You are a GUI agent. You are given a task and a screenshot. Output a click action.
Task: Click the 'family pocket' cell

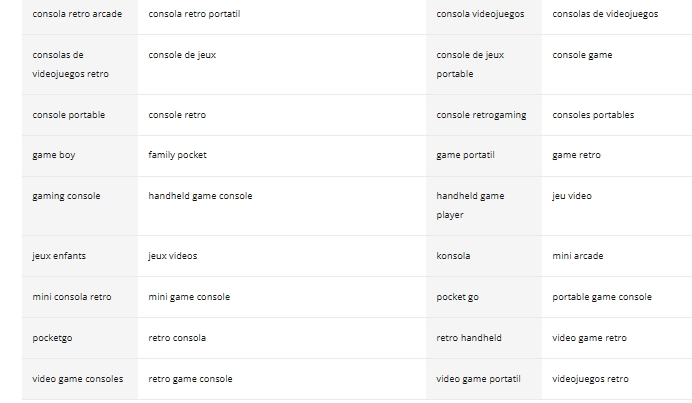[x=282, y=155]
